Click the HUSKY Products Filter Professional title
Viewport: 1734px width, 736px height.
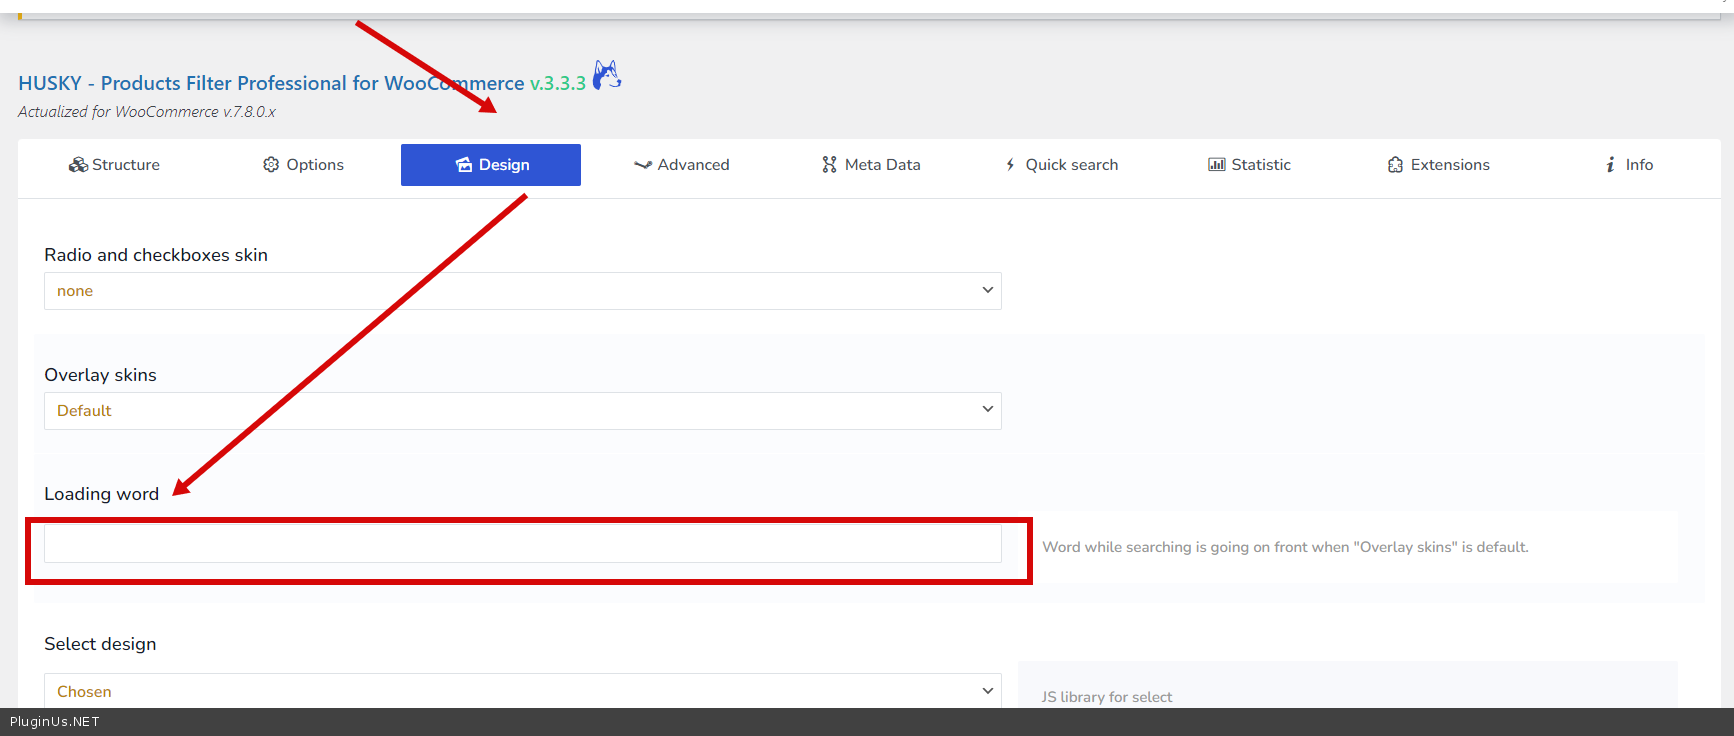click(271, 83)
